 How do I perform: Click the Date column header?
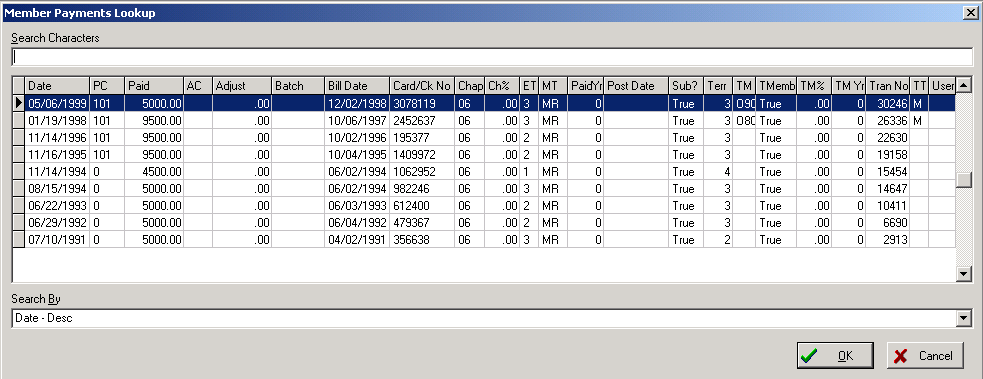tap(57, 86)
